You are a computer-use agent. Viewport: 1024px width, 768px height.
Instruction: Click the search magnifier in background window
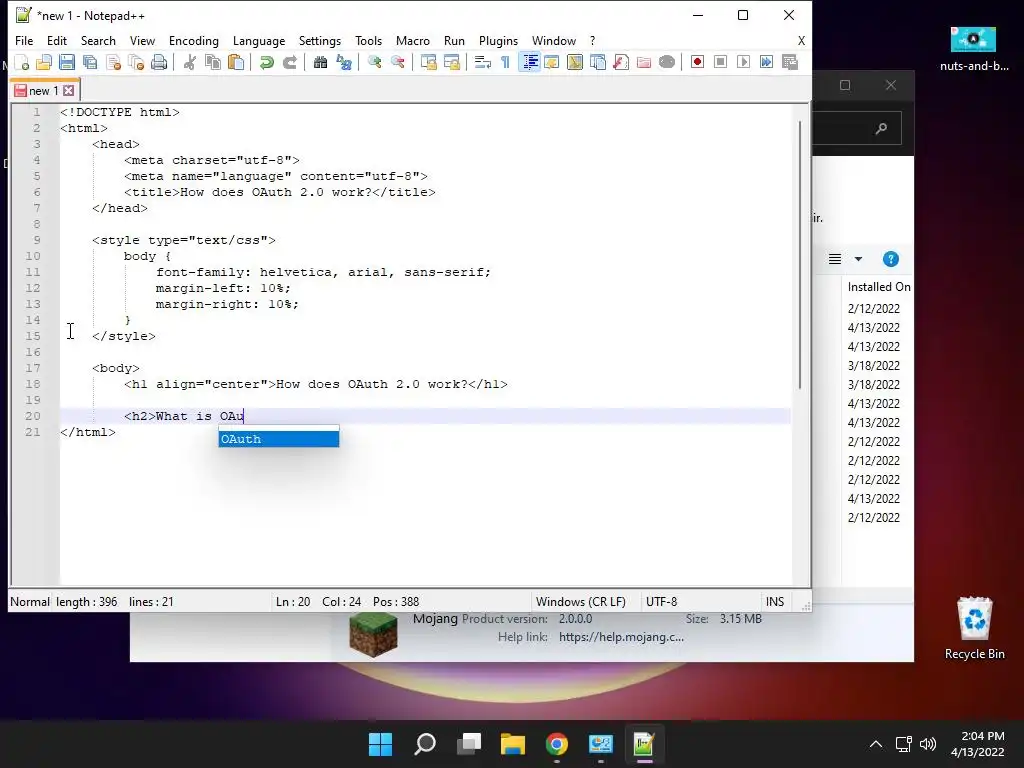(x=881, y=129)
